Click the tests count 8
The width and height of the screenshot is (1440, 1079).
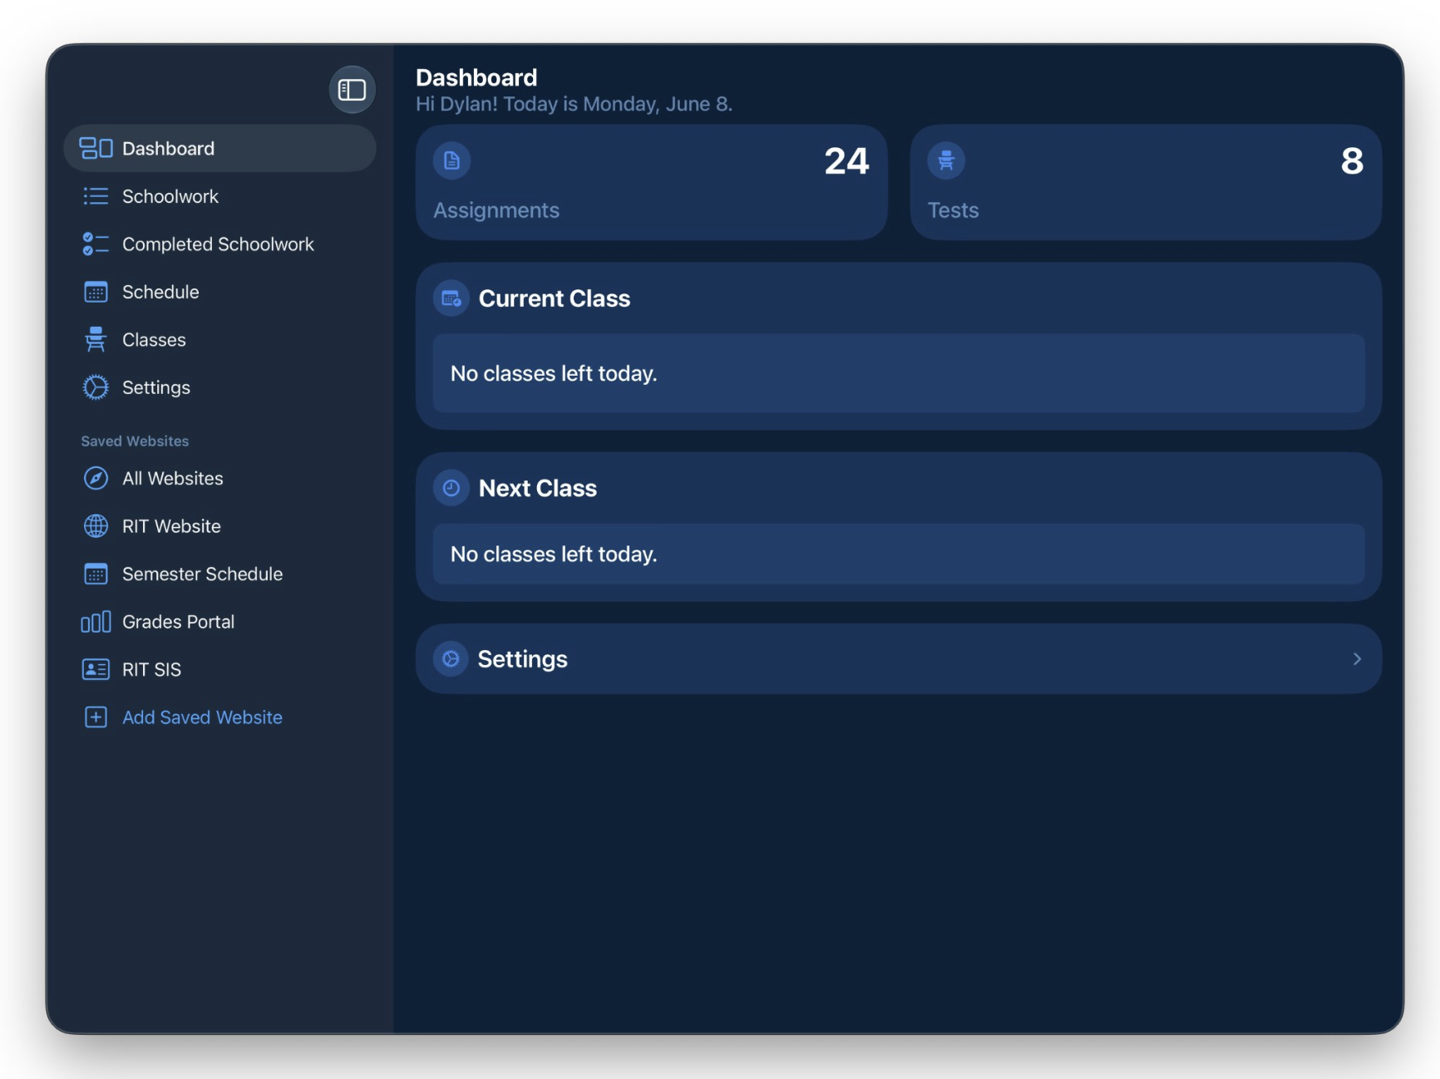1352,161
